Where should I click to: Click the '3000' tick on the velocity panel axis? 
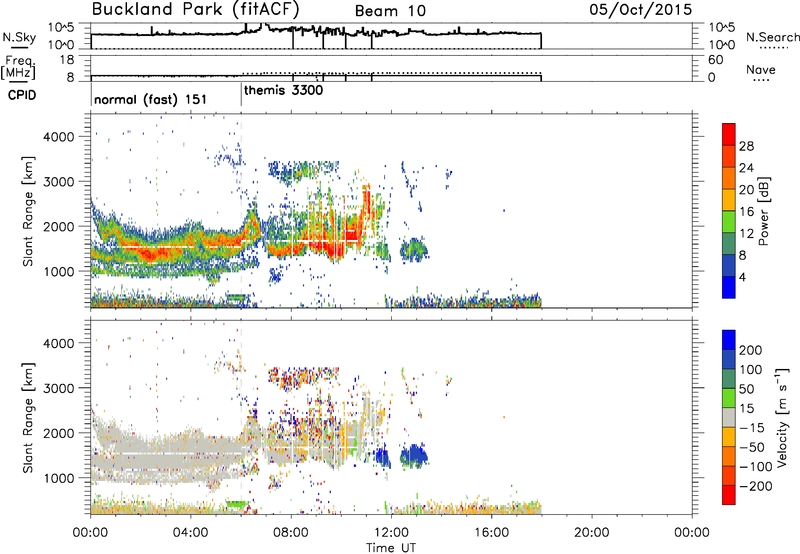point(58,388)
